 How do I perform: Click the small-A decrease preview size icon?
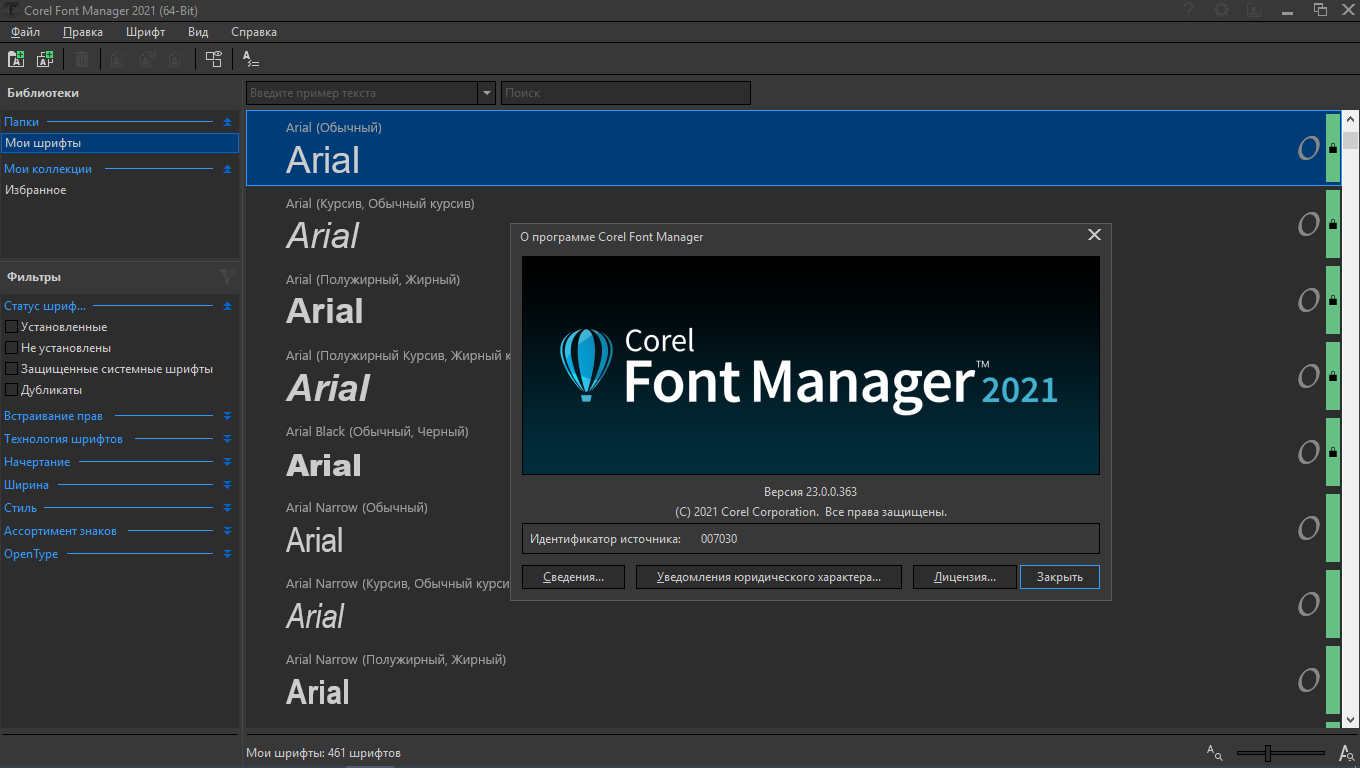coord(1214,752)
